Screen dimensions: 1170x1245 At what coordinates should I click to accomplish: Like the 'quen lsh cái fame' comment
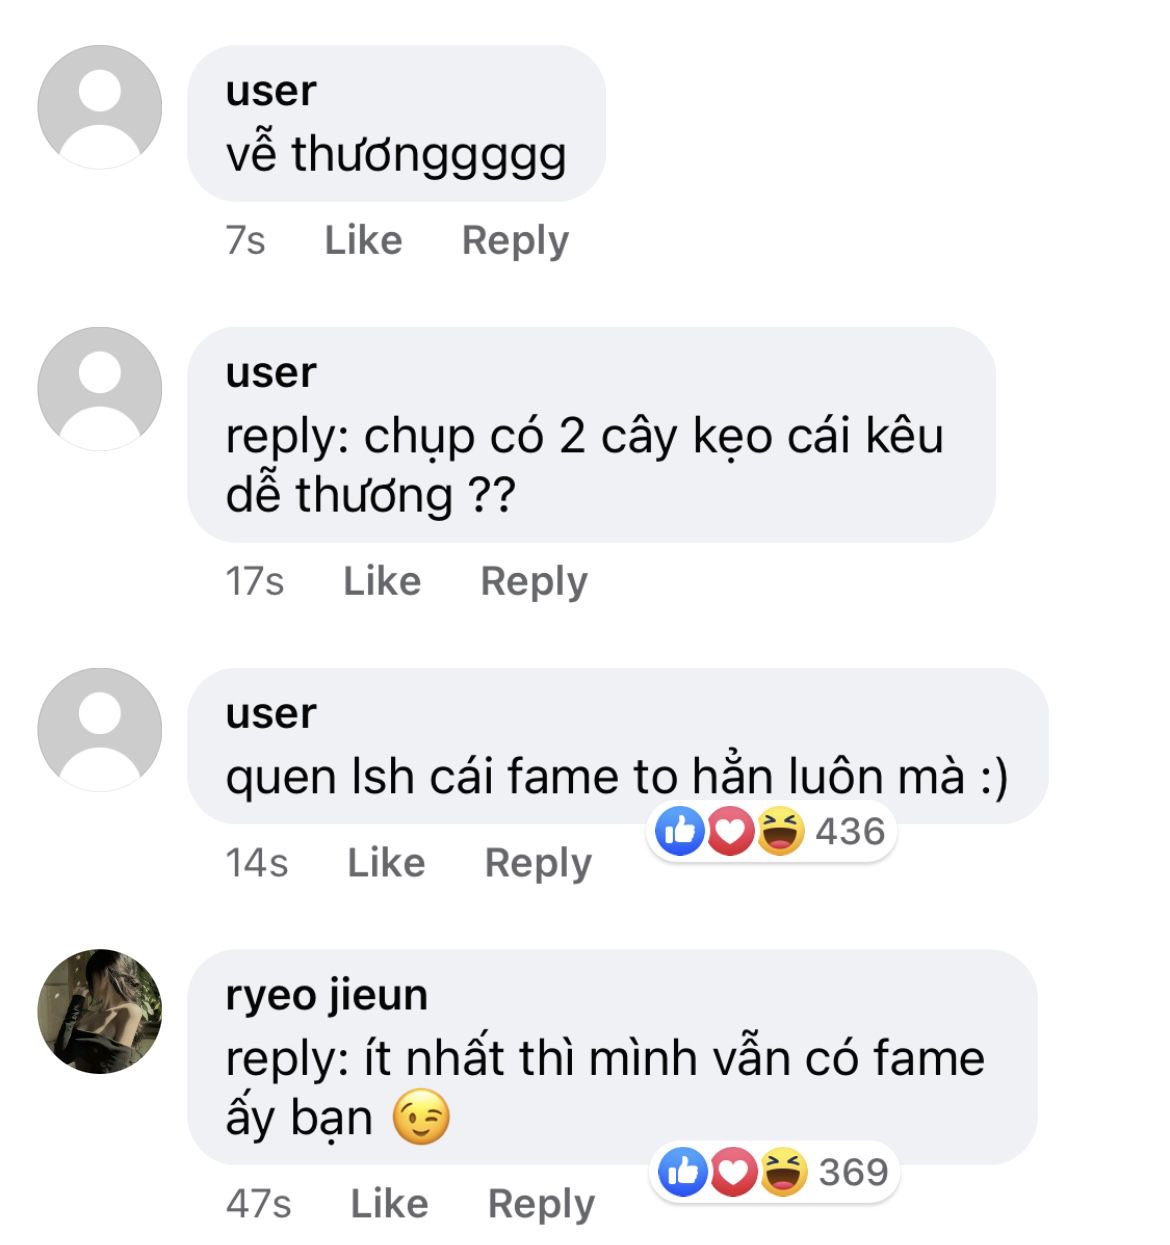386,862
